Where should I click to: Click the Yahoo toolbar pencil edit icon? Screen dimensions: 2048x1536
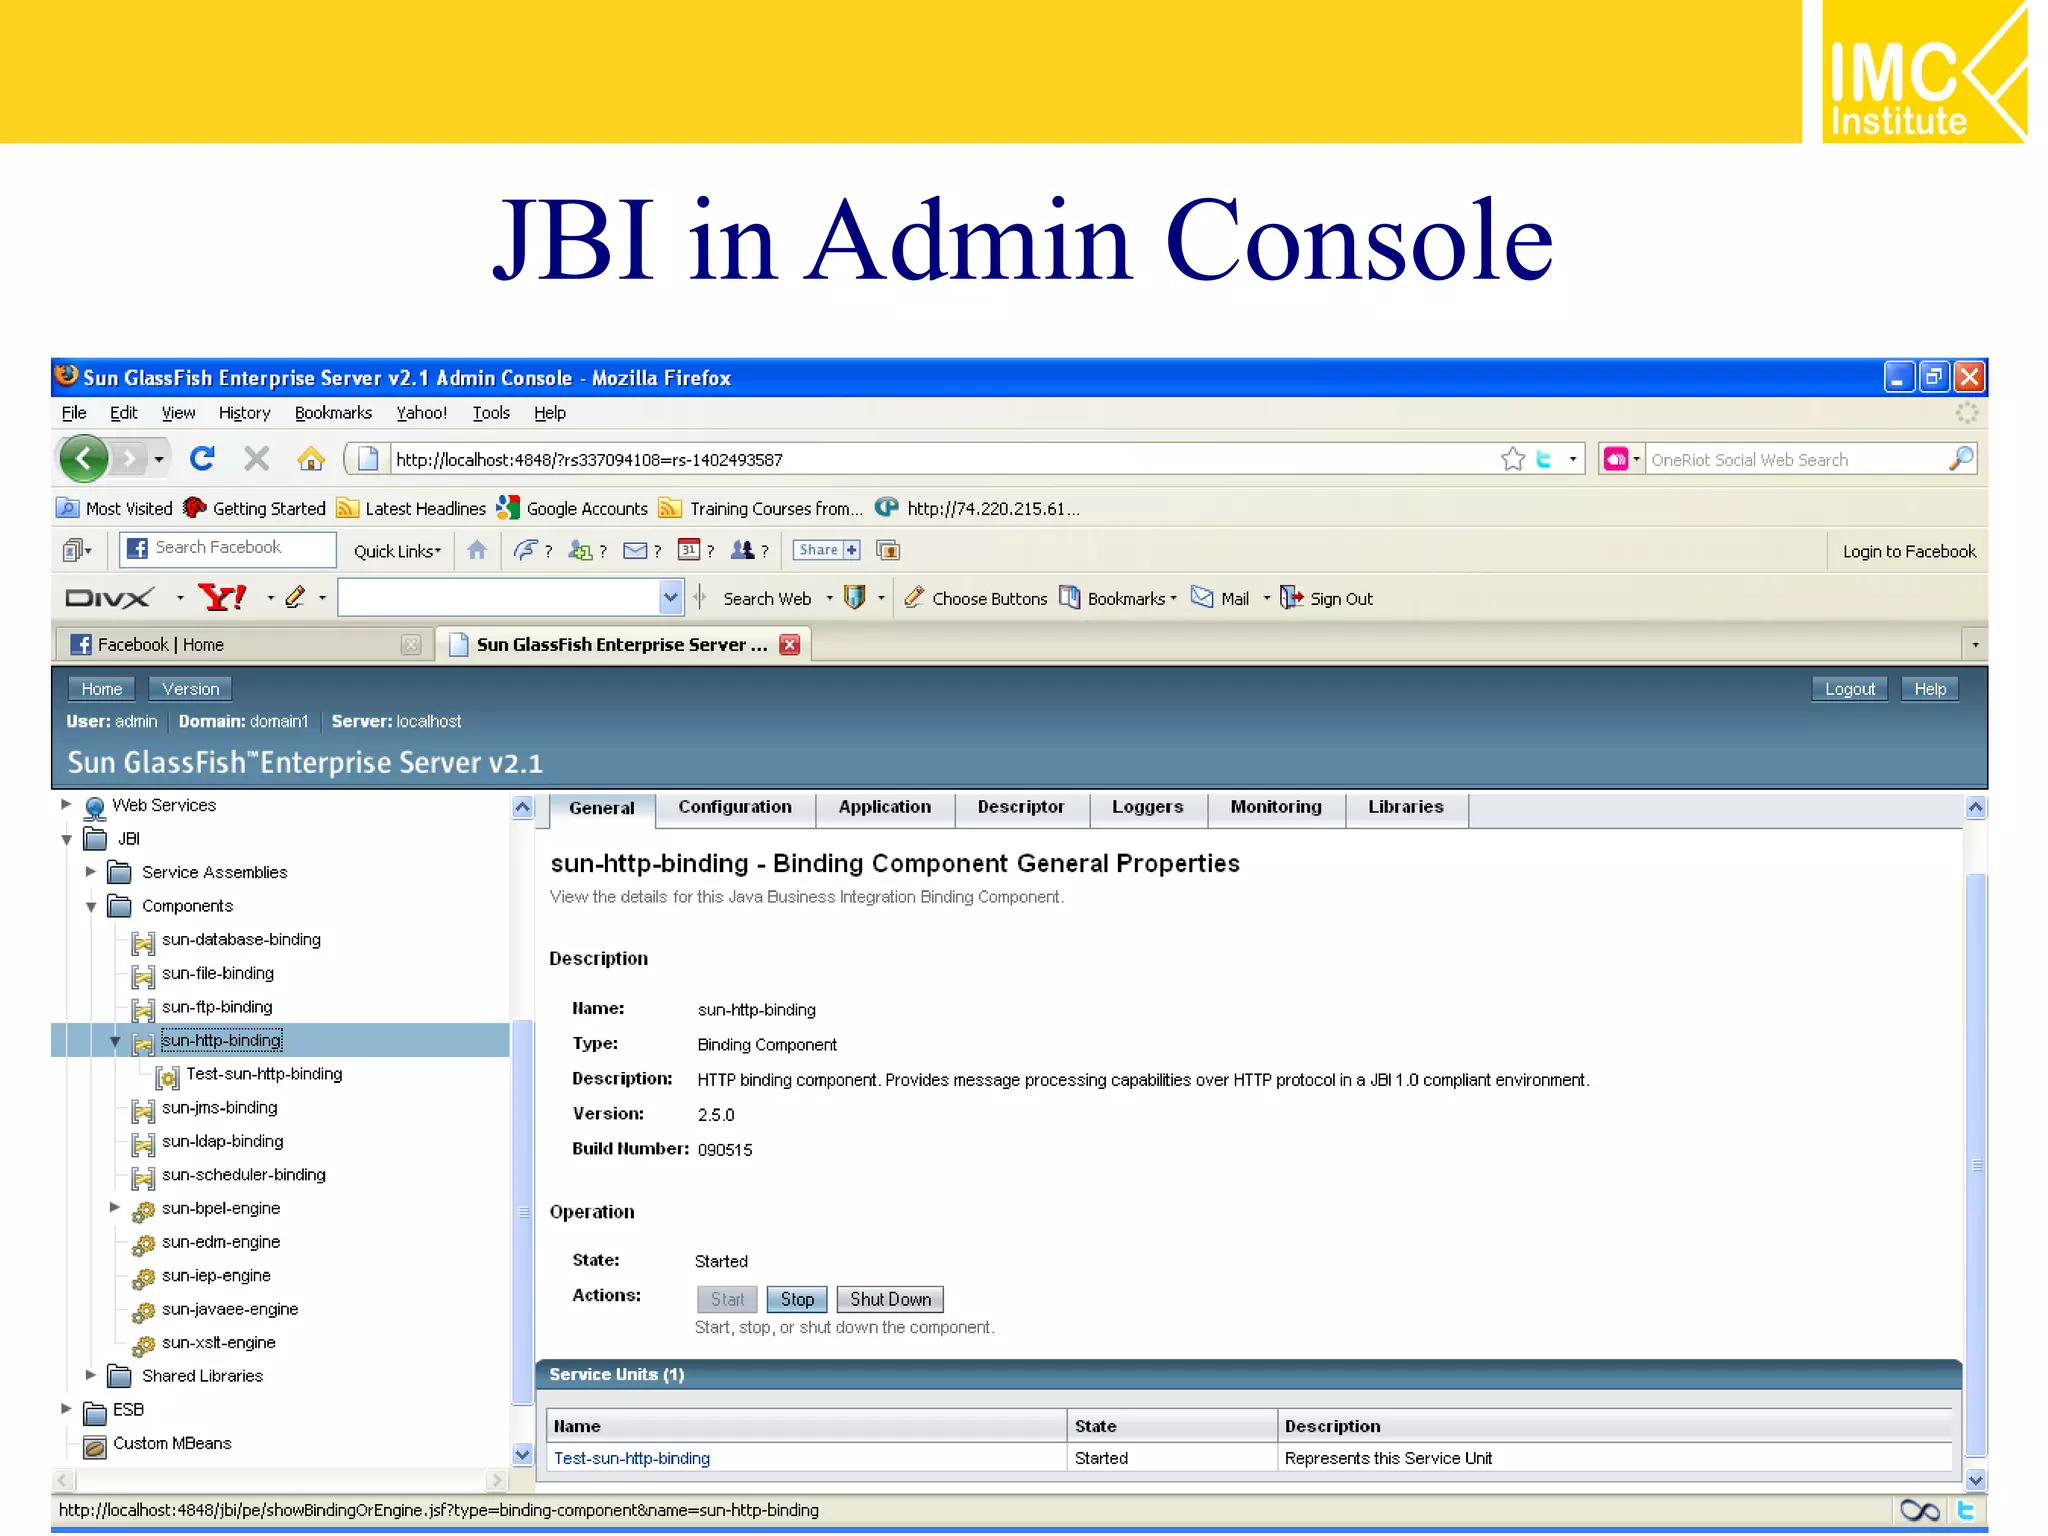point(294,598)
